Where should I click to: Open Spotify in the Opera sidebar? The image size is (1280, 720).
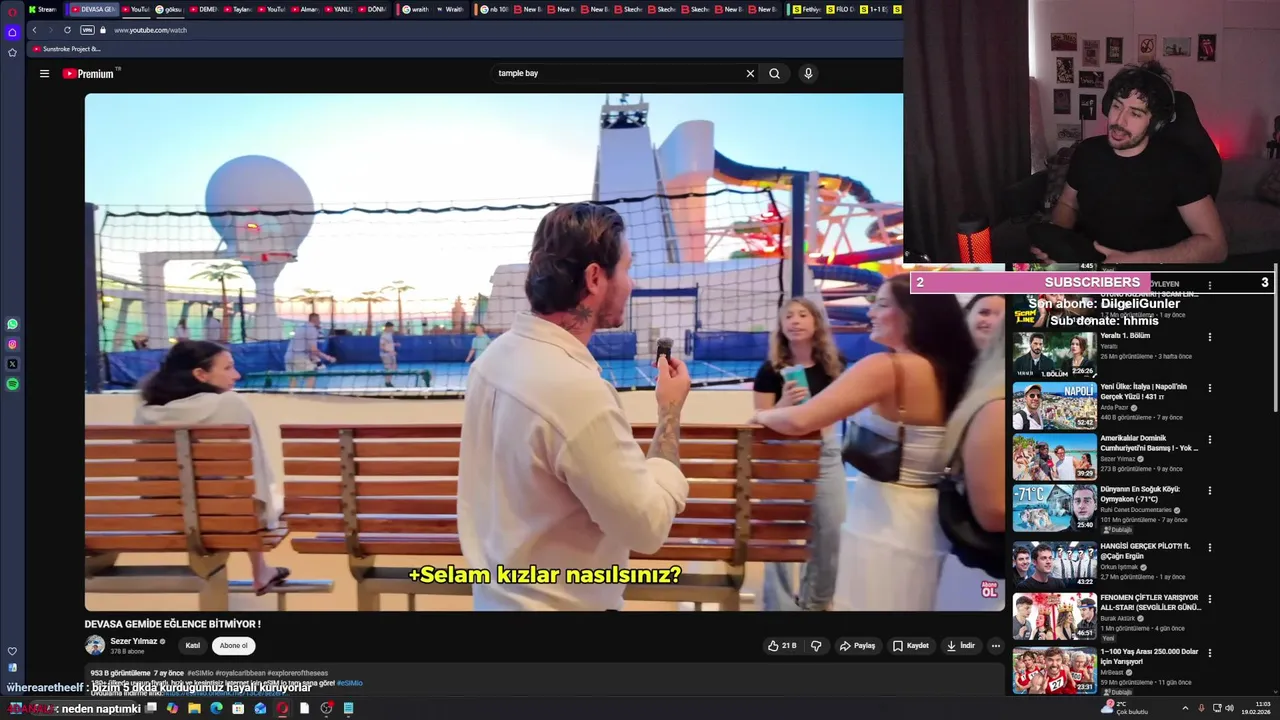tap(12, 384)
